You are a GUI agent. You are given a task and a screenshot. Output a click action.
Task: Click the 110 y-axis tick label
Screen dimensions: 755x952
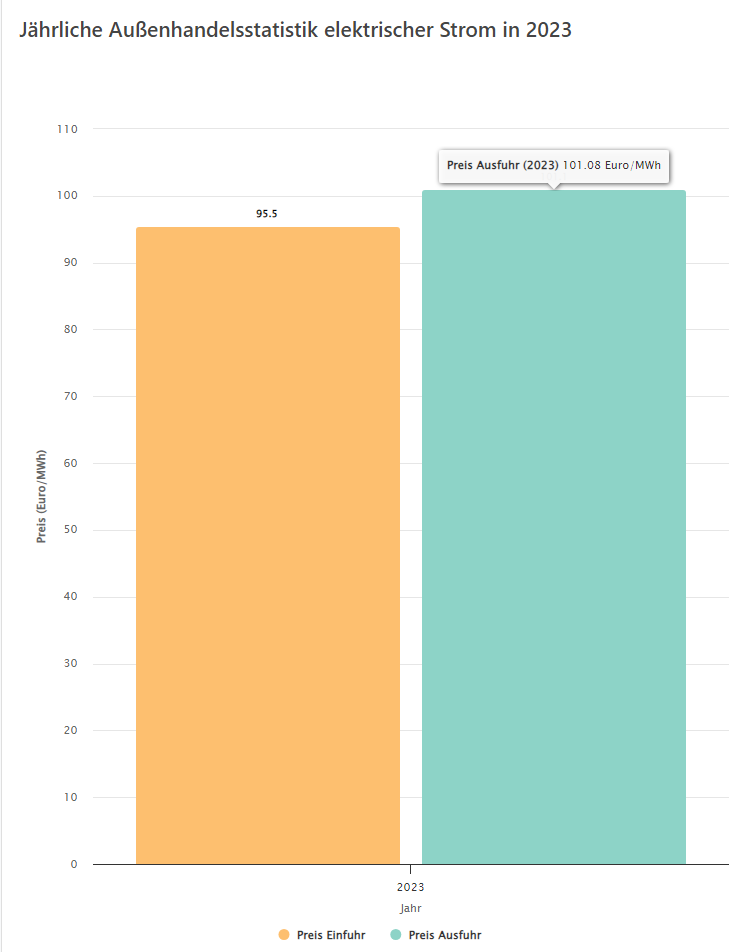(68, 129)
